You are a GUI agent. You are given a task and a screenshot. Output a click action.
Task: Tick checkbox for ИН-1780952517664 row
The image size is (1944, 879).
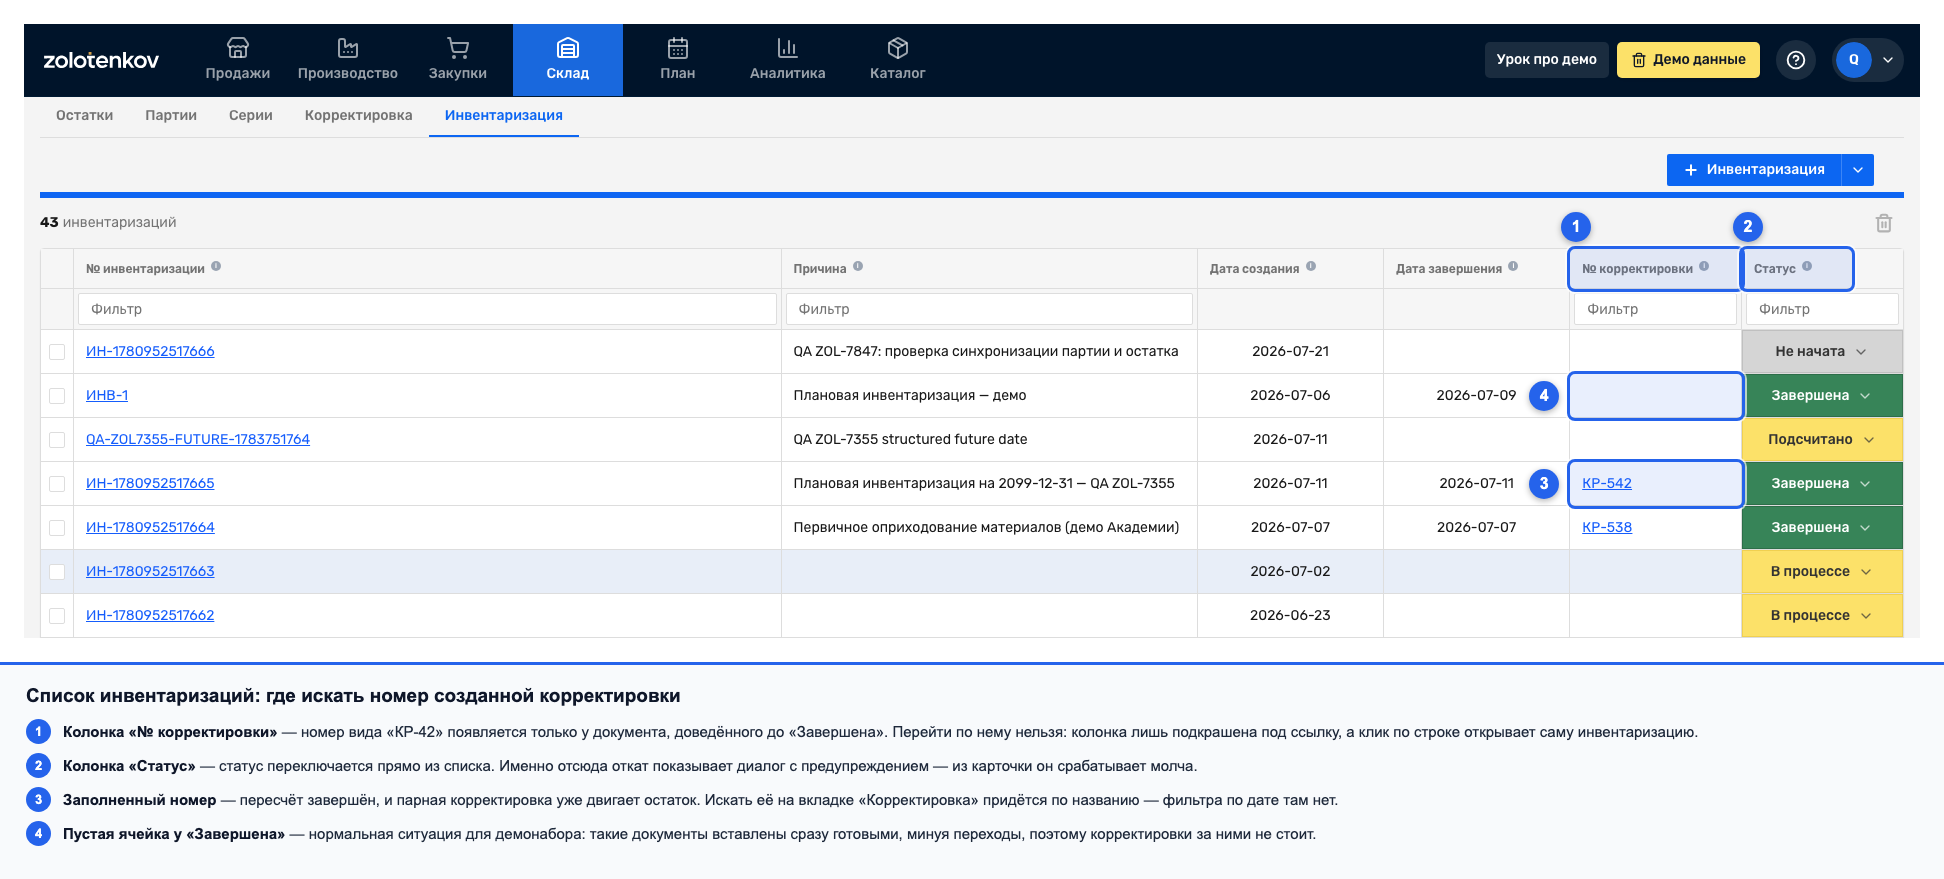[57, 528]
